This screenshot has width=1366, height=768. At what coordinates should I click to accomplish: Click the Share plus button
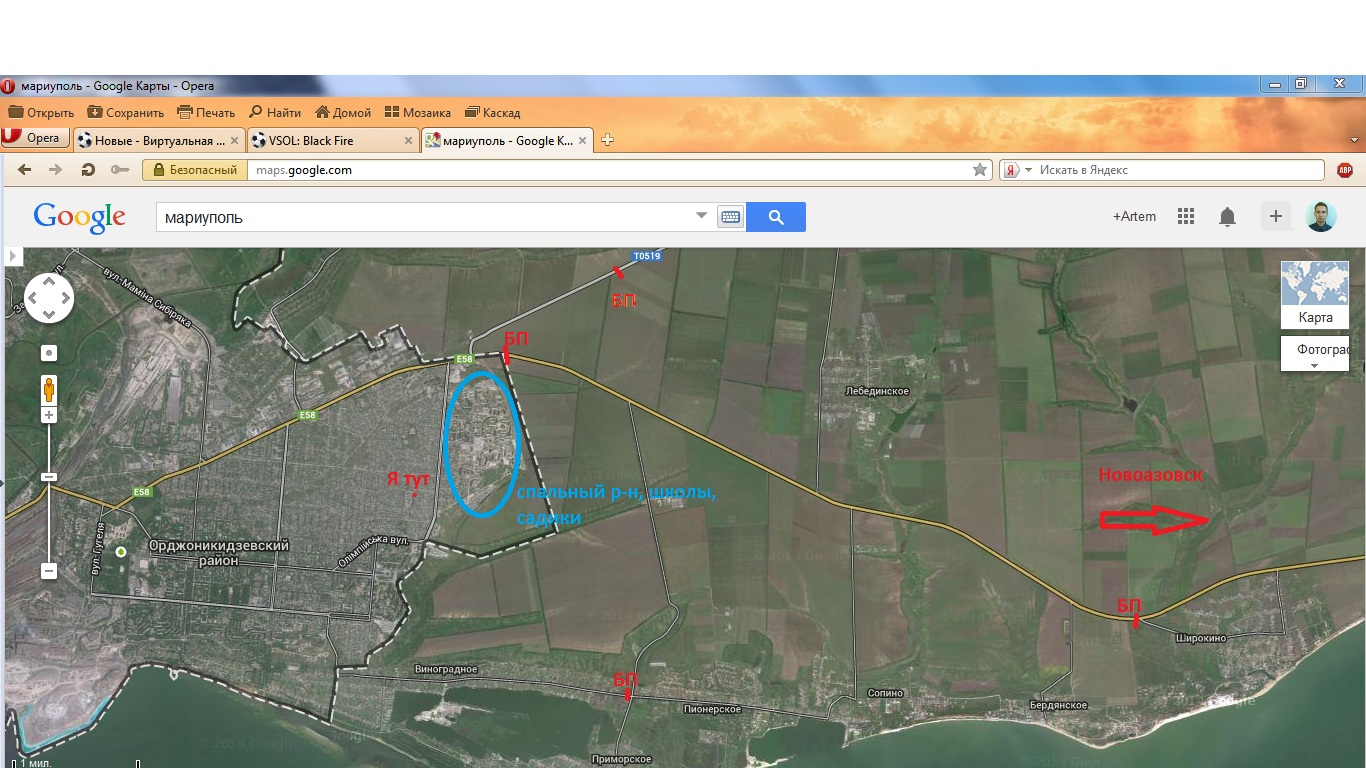click(x=1275, y=216)
